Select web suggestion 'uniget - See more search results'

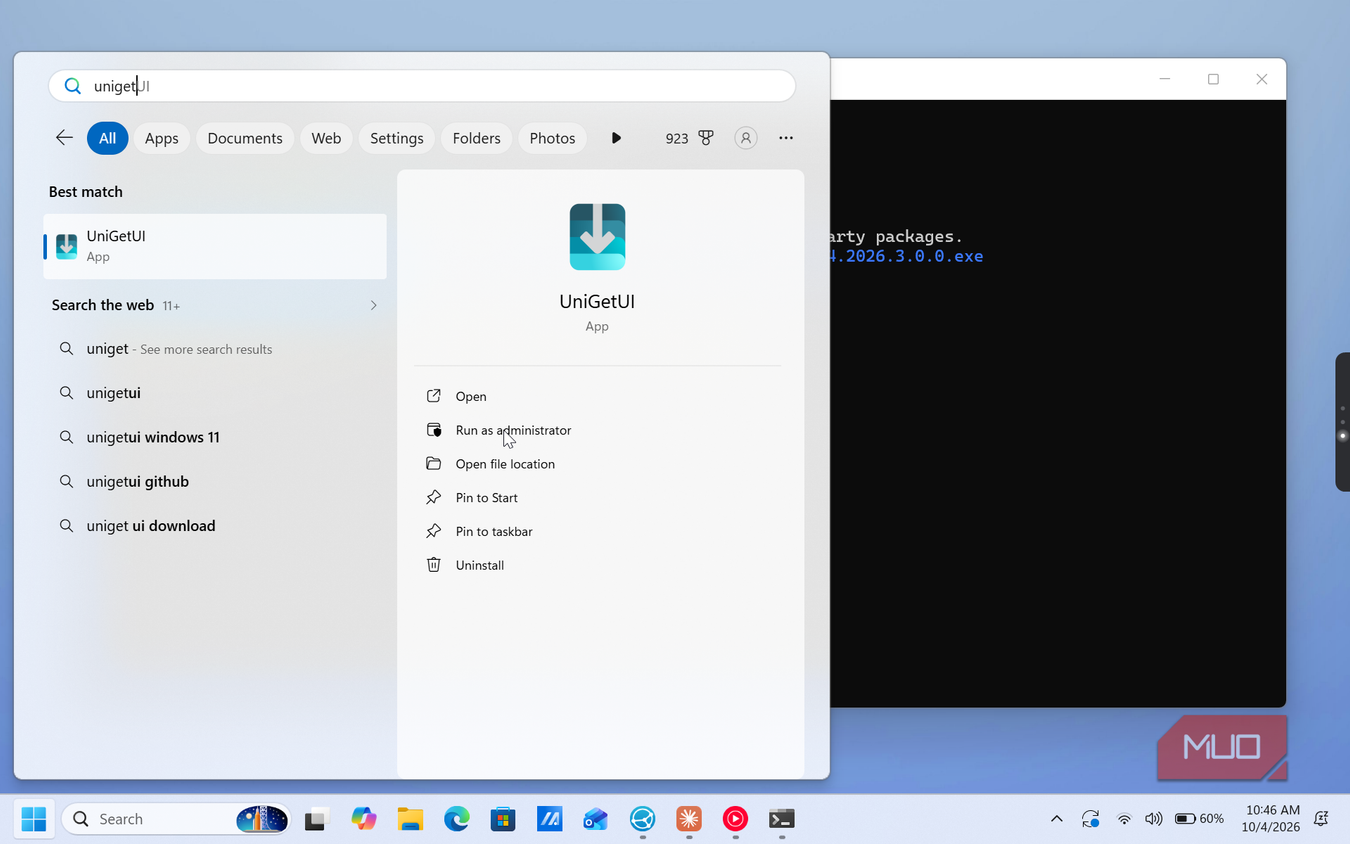(215, 349)
